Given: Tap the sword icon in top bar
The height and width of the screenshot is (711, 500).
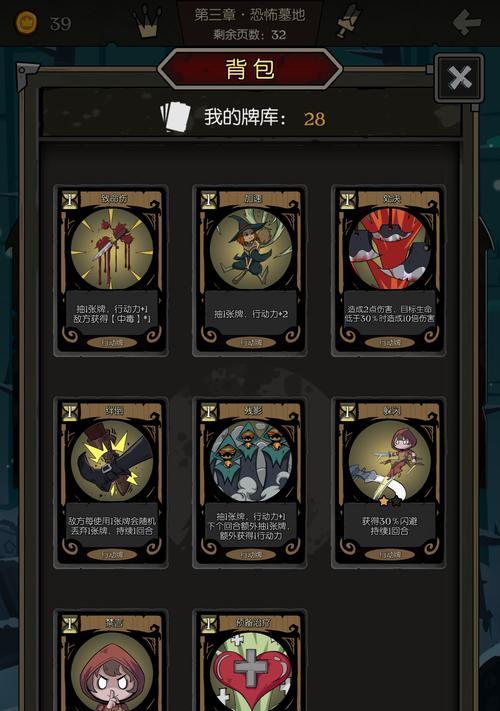Looking at the screenshot, I should click(348, 22).
